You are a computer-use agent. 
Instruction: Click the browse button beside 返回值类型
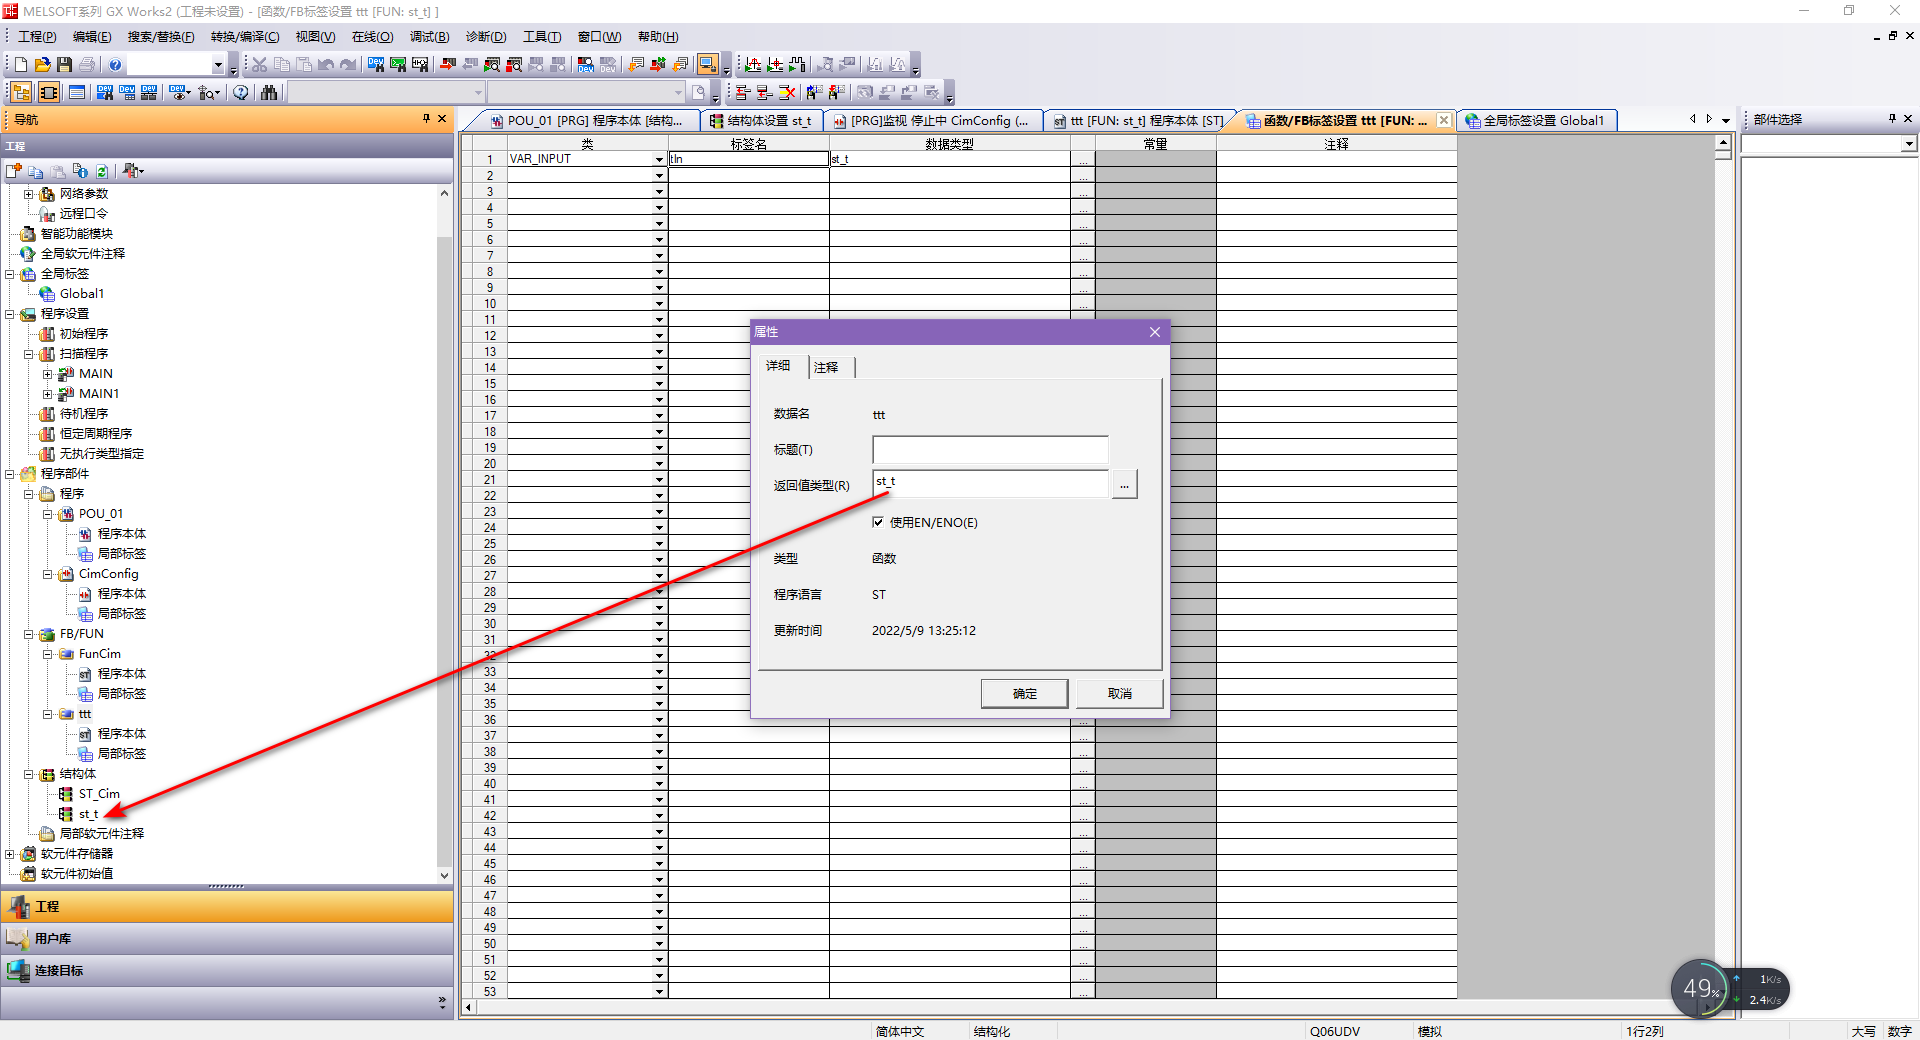point(1124,485)
